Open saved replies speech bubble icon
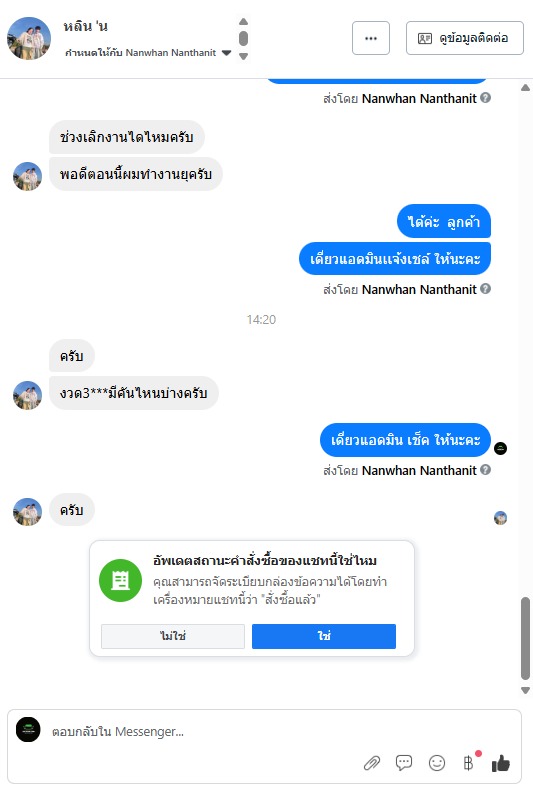Image resolution: width=533 pixels, height=787 pixels. [404, 763]
